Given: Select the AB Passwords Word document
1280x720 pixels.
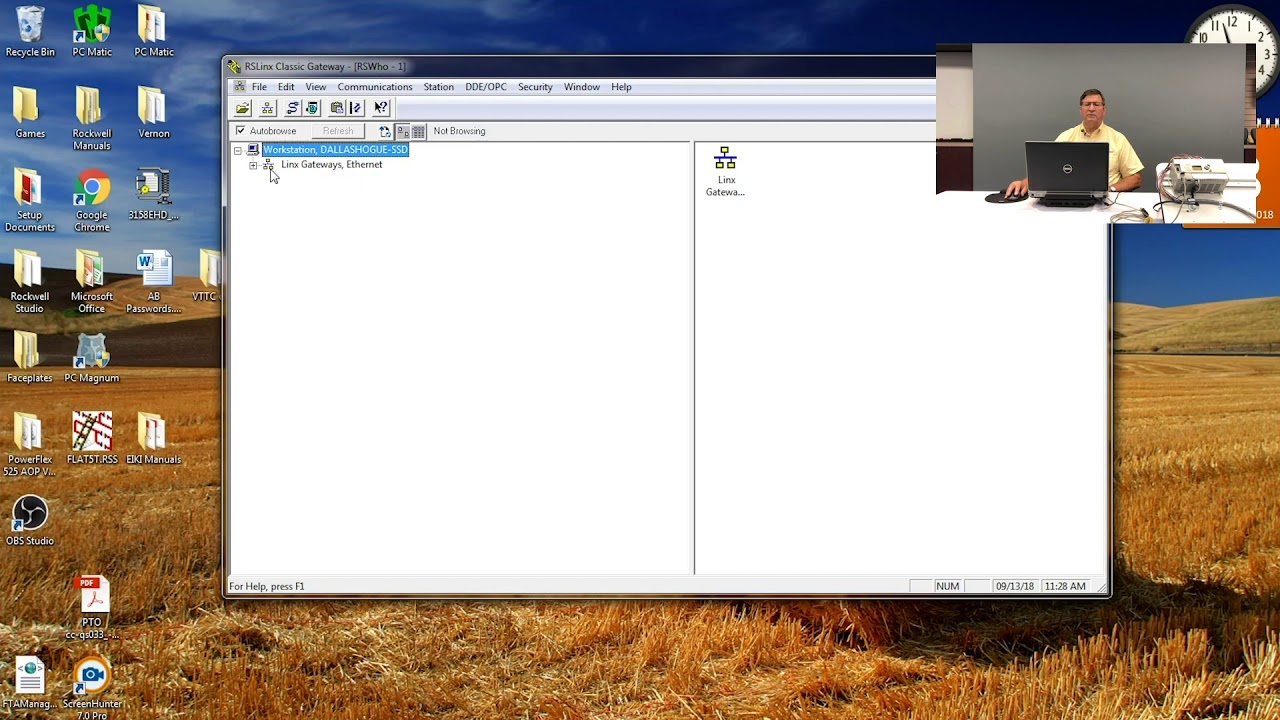Looking at the screenshot, I should (154, 282).
